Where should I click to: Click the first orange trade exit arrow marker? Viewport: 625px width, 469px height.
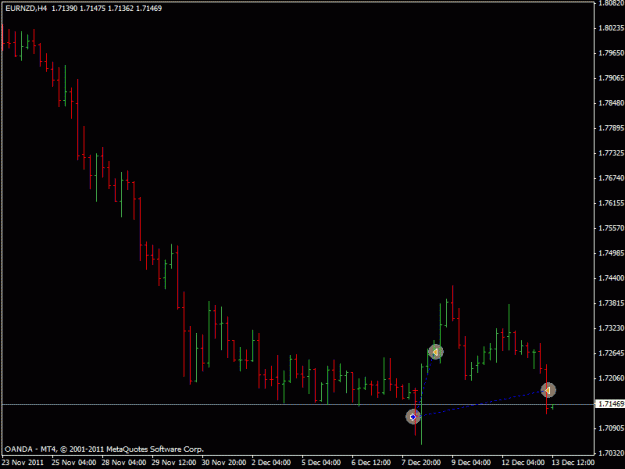click(435, 352)
